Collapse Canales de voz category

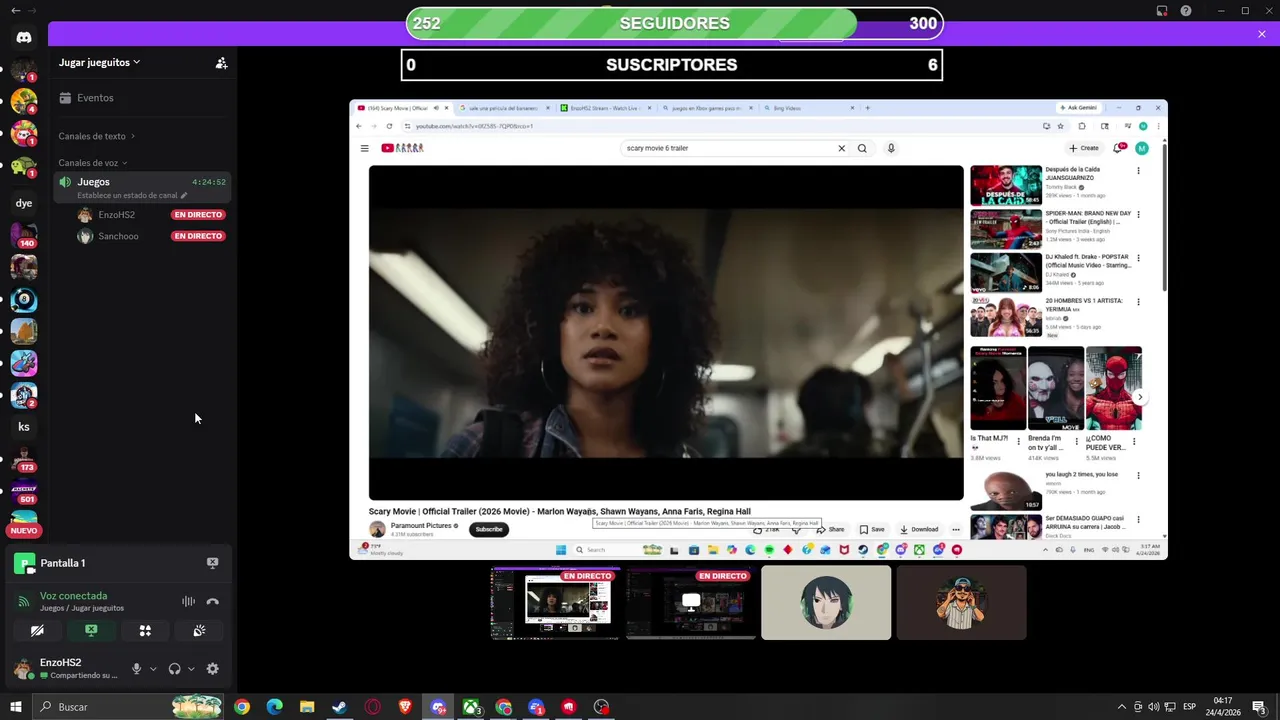tap(93, 163)
